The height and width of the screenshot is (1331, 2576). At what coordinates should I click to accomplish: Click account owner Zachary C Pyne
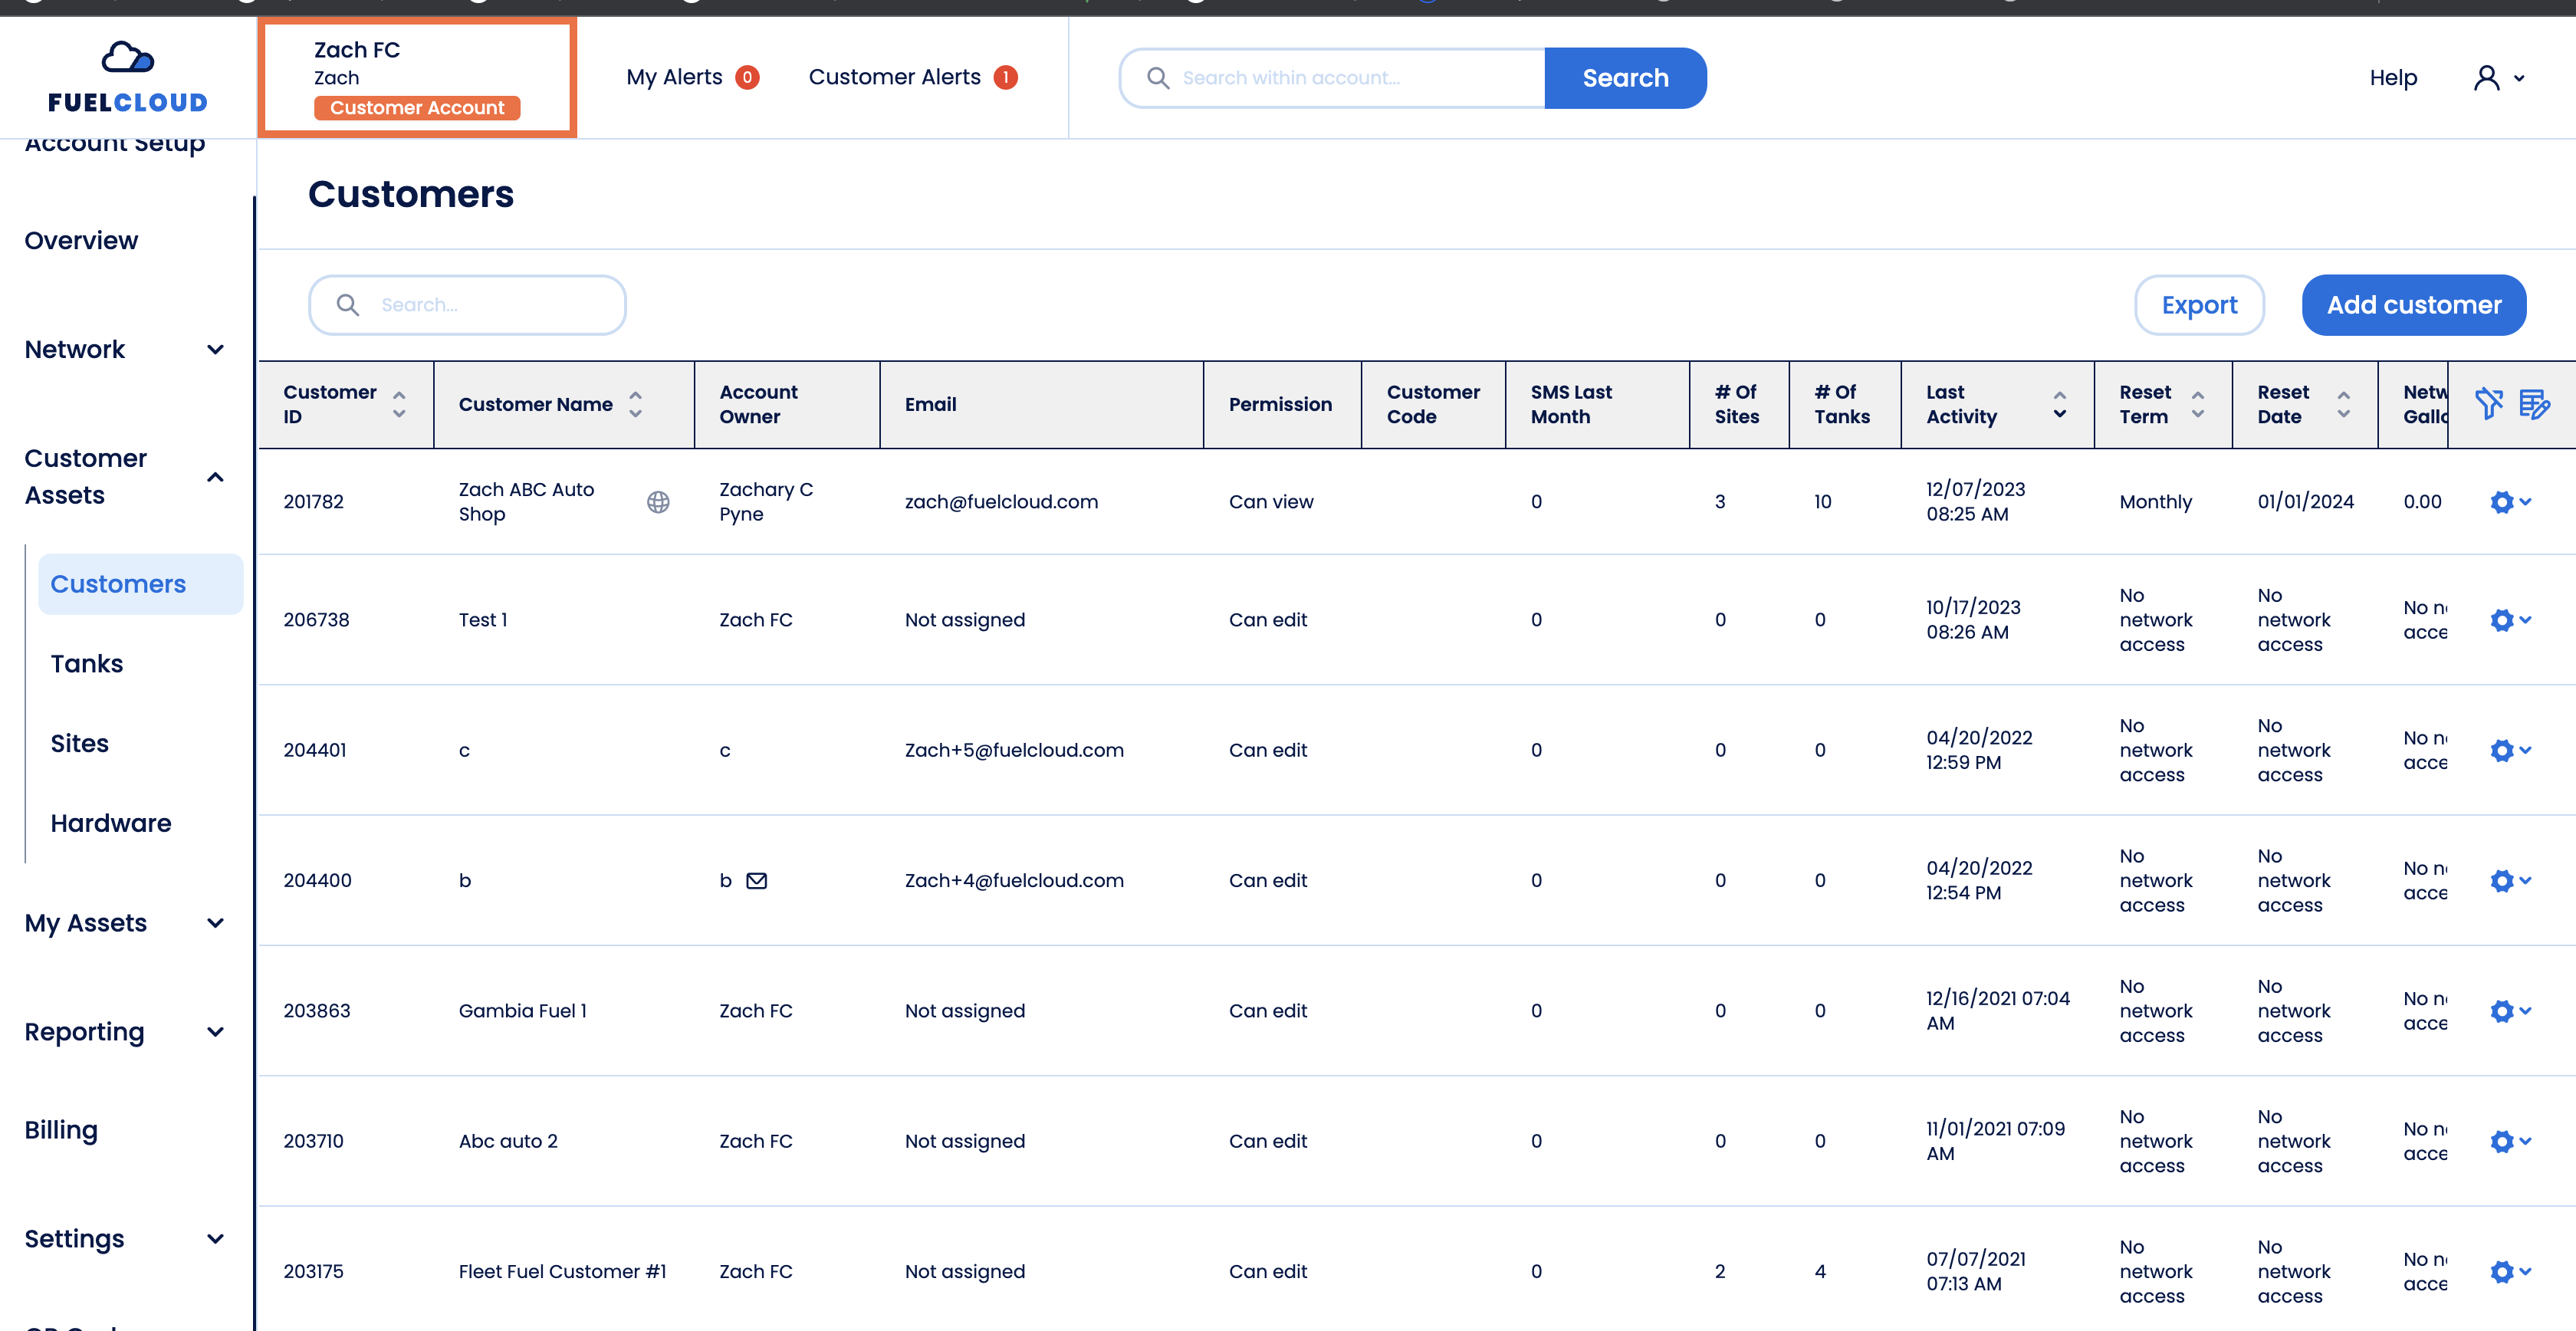pyautogui.click(x=766, y=502)
